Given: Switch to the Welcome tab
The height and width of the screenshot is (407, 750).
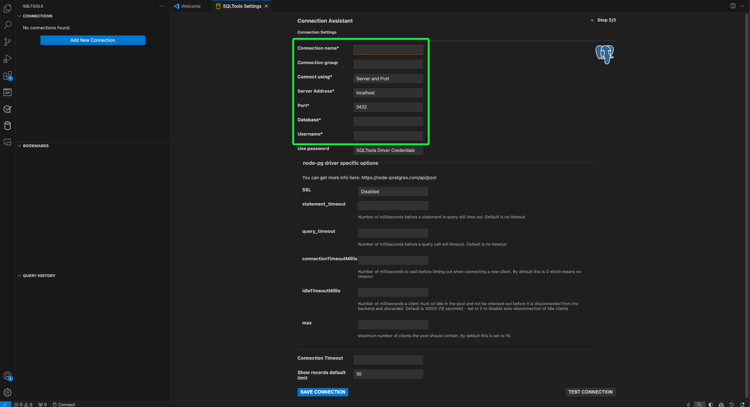Looking at the screenshot, I should (187, 6).
